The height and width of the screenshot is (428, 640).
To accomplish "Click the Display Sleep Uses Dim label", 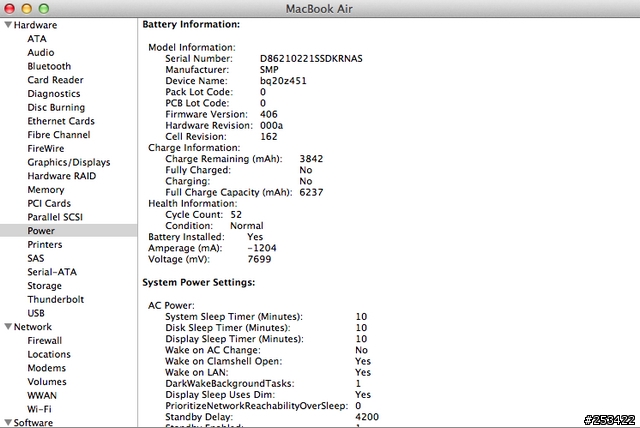I will coord(220,395).
